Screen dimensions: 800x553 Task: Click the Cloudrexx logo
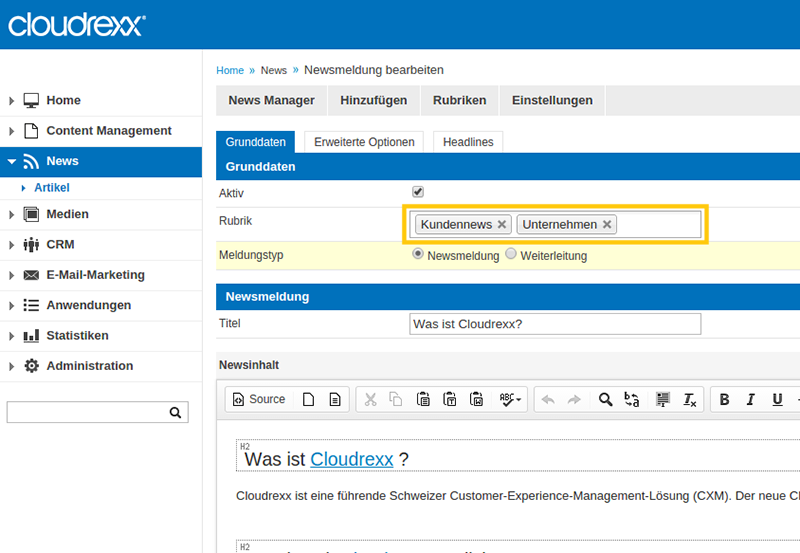[77, 25]
